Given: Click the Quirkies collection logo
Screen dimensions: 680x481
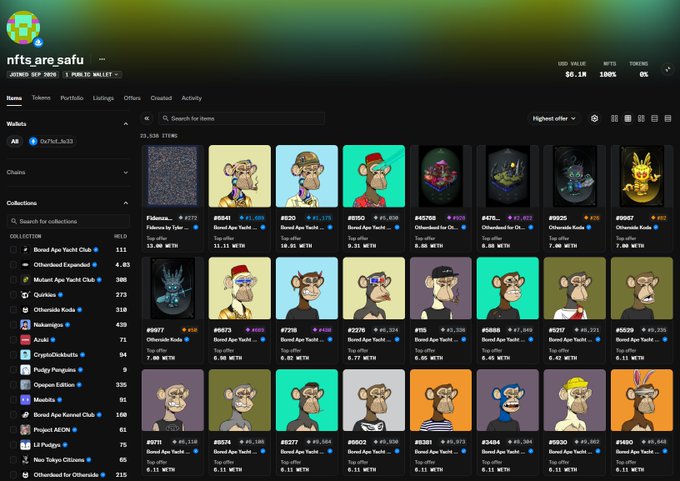Looking at the screenshot, I should click(26, 295).
